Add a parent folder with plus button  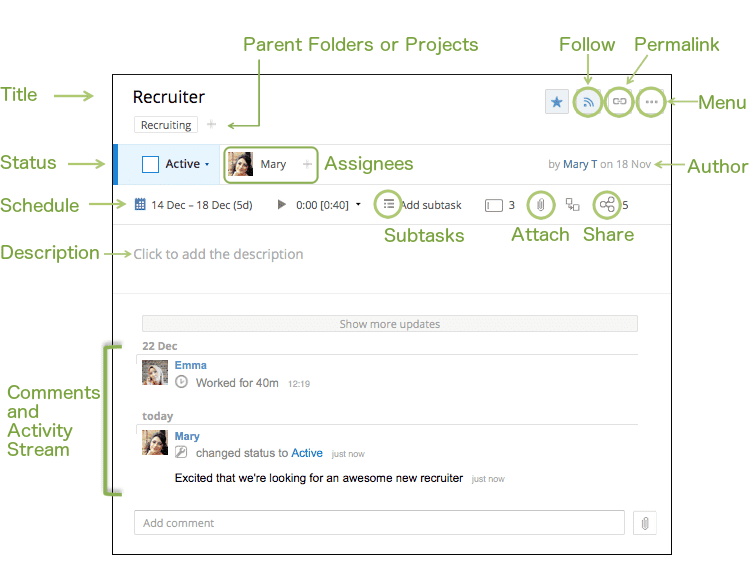click(211, 125)
